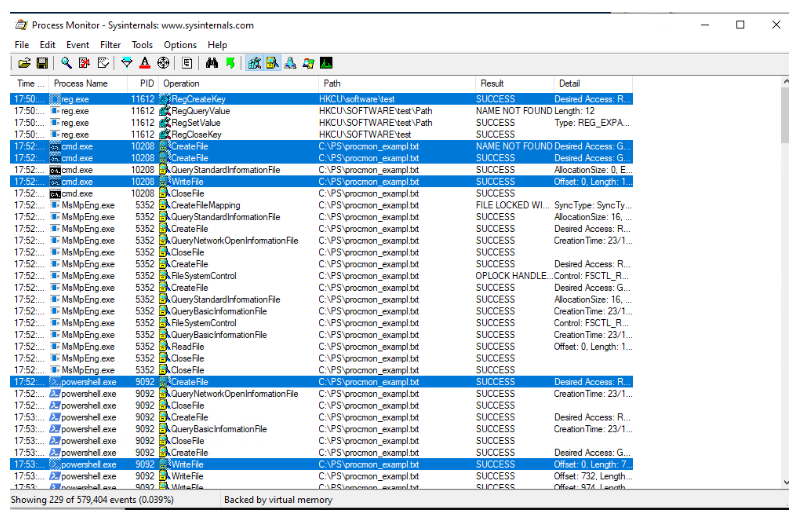The height and width of the screenshot is (510, 795).
Task: Open the Tools menu
Action: point(142,45)
